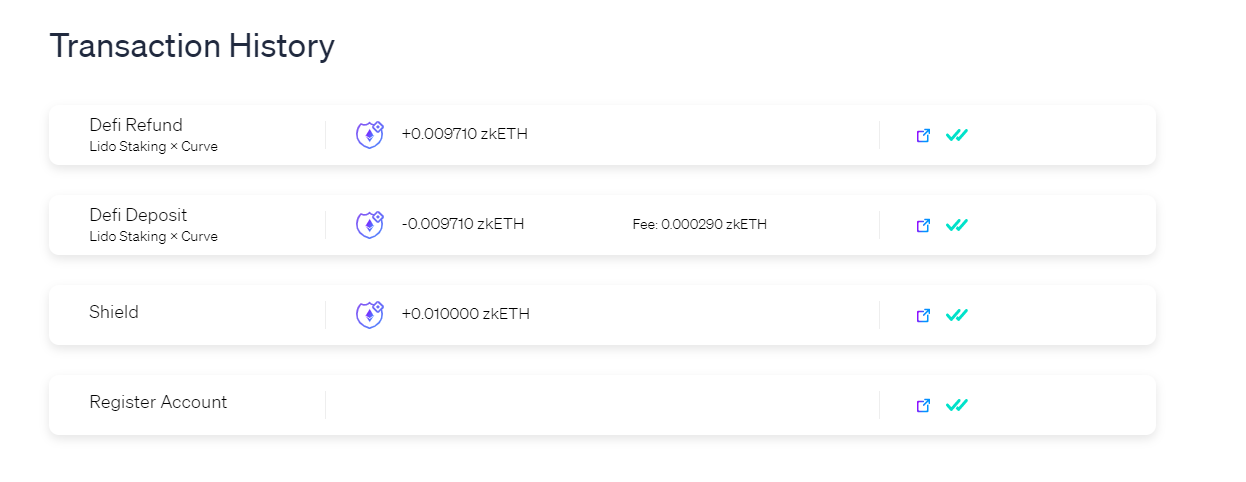Click the +0.010000 zkETH shield amount
The width and height of the screenshot is (1246, 482).
465,314
